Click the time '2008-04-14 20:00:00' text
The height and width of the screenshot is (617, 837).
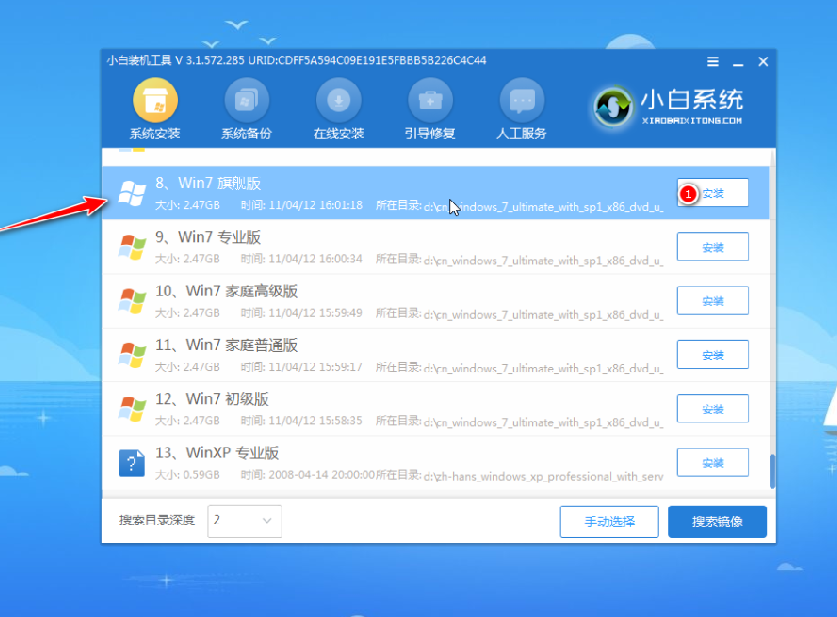coord(322,474)
